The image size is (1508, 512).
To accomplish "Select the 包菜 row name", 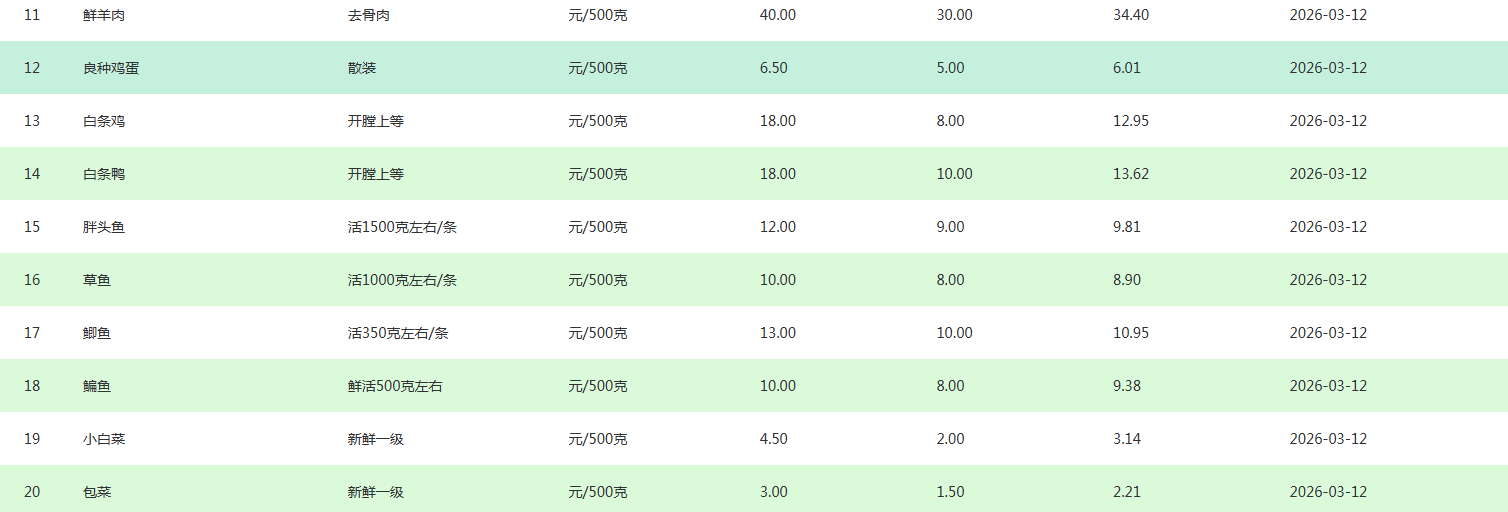I will click(97, 492).
